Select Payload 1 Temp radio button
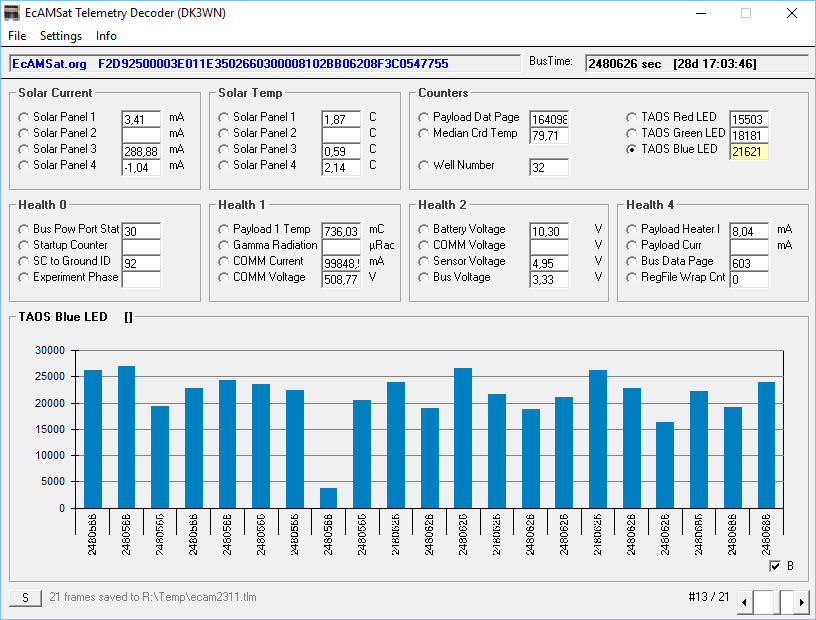 click(224, 230)
